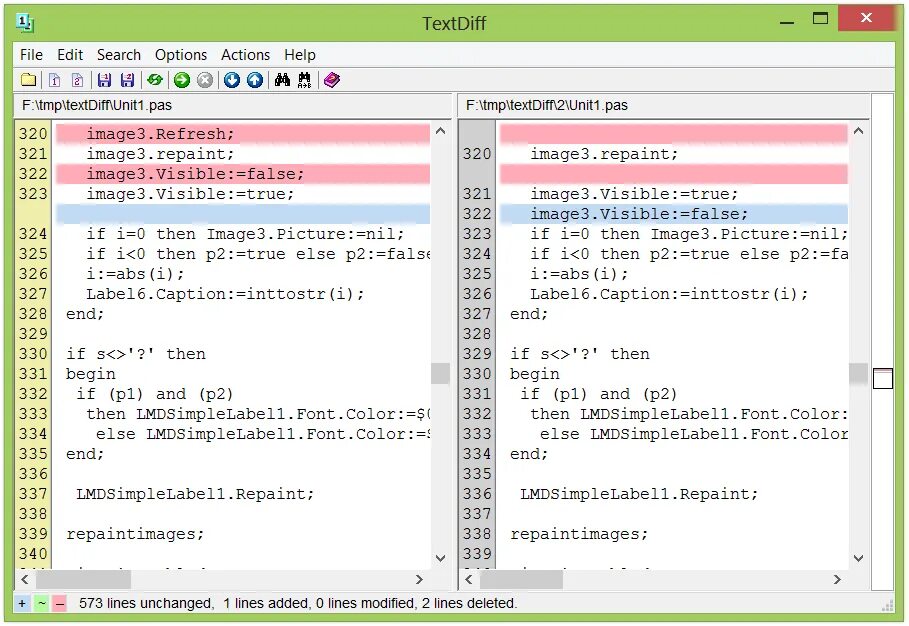Jump to previous difference with the up arrow icon

[x=254, y=79]
